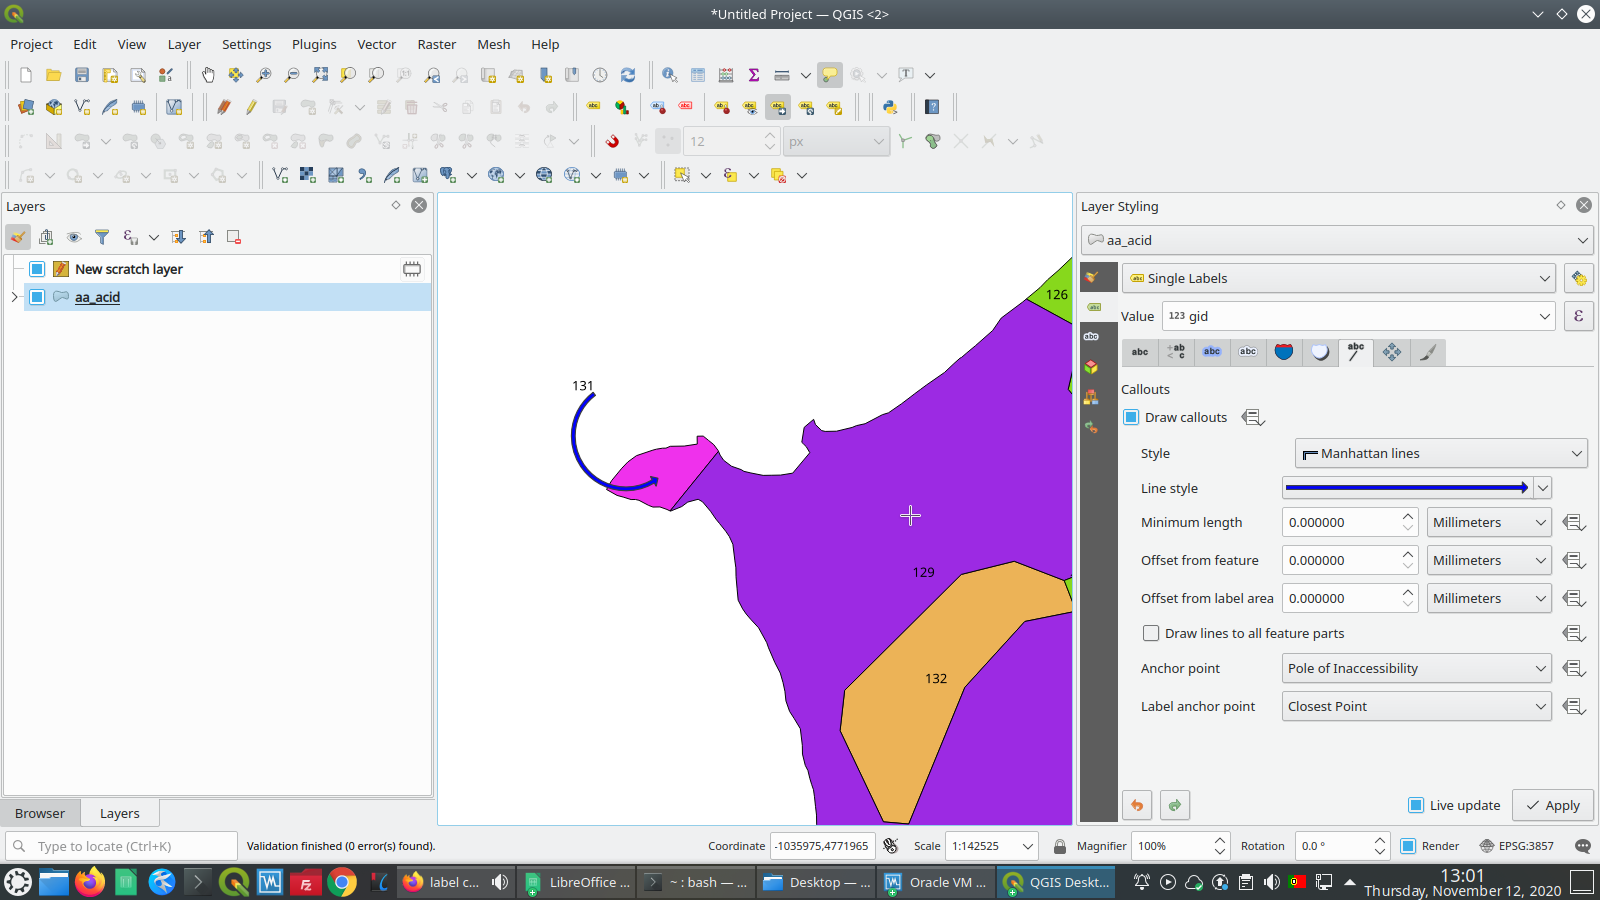Expand the aa_acid layer entry
The height and width of the screenshot is (900, 1600).
(x=14, y=297)
